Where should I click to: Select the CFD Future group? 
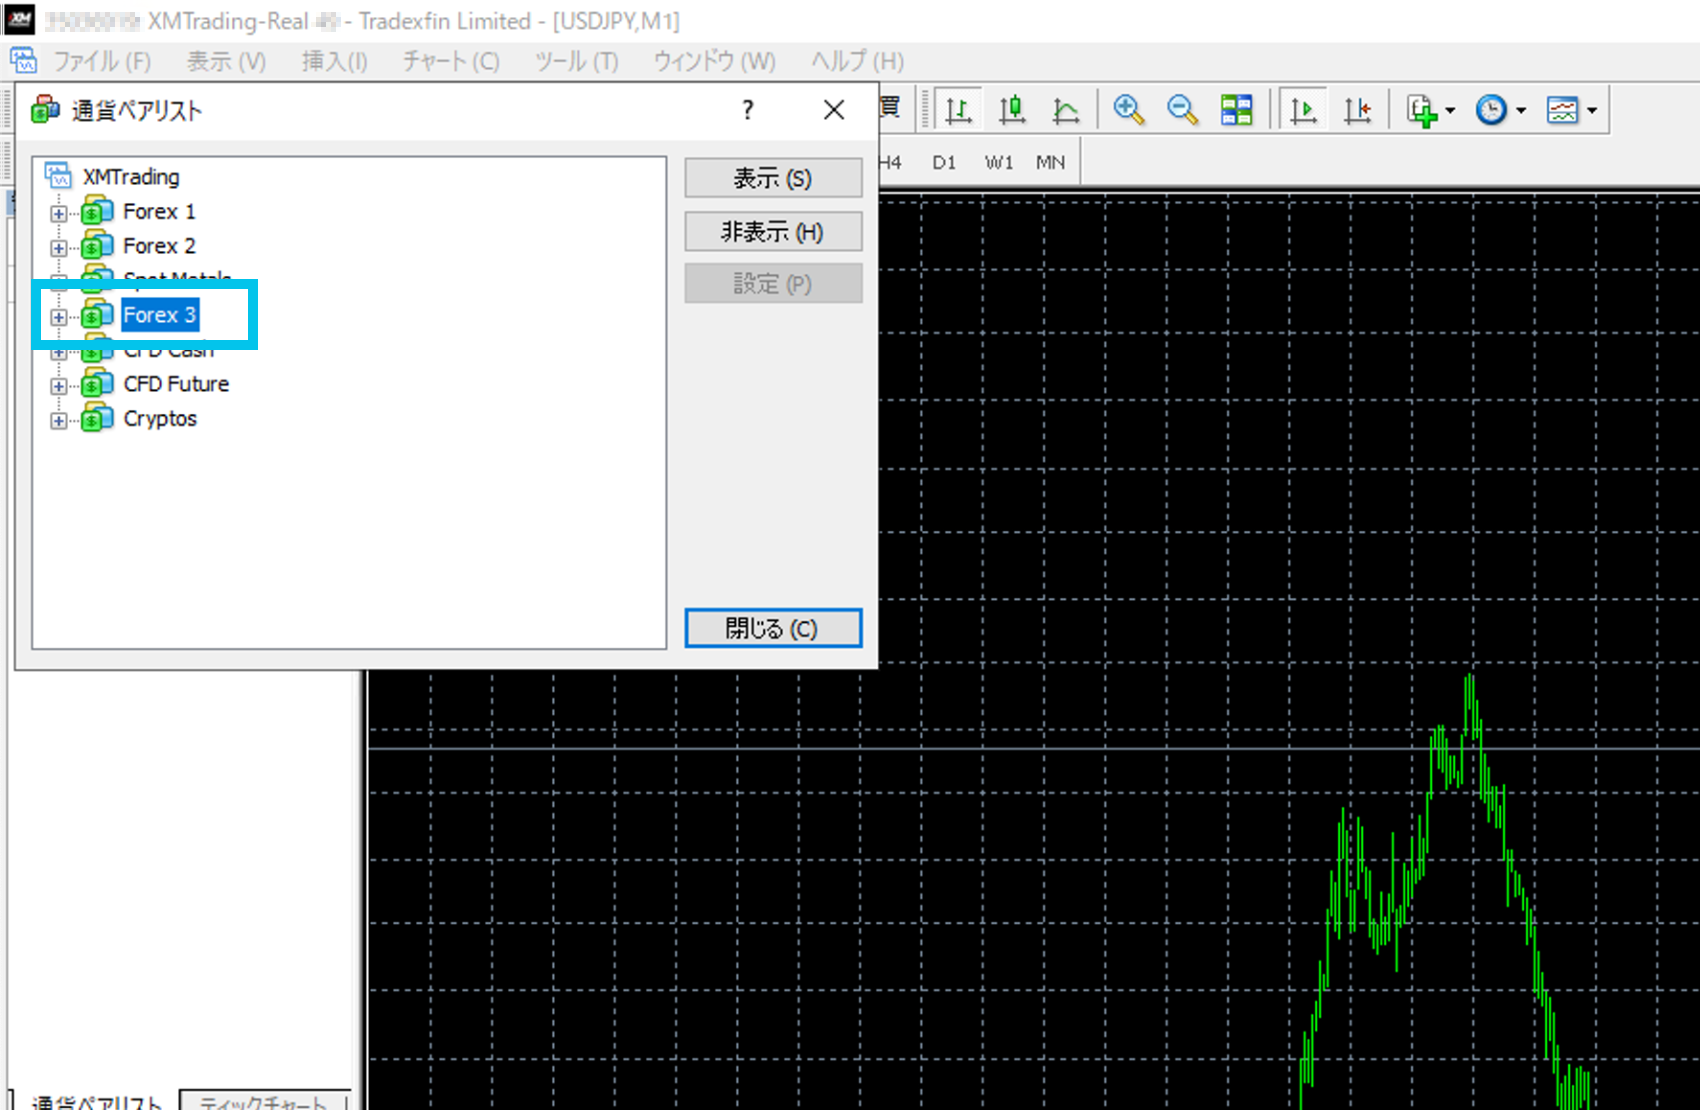pyautogui.click(x=176, y=384)
